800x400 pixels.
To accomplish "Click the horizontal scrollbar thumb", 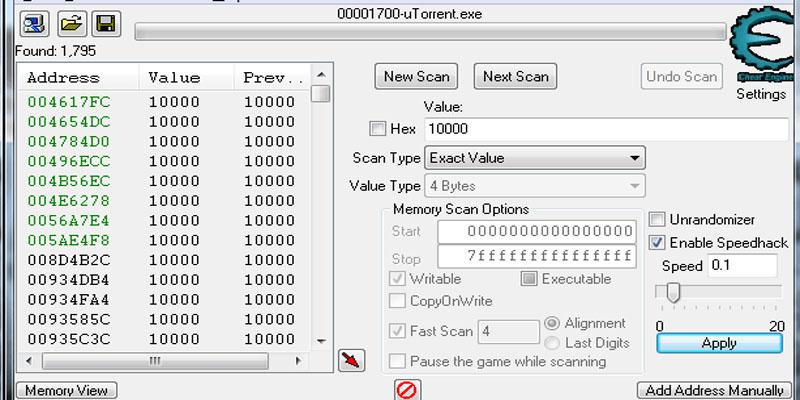I will tap(155, 361).
